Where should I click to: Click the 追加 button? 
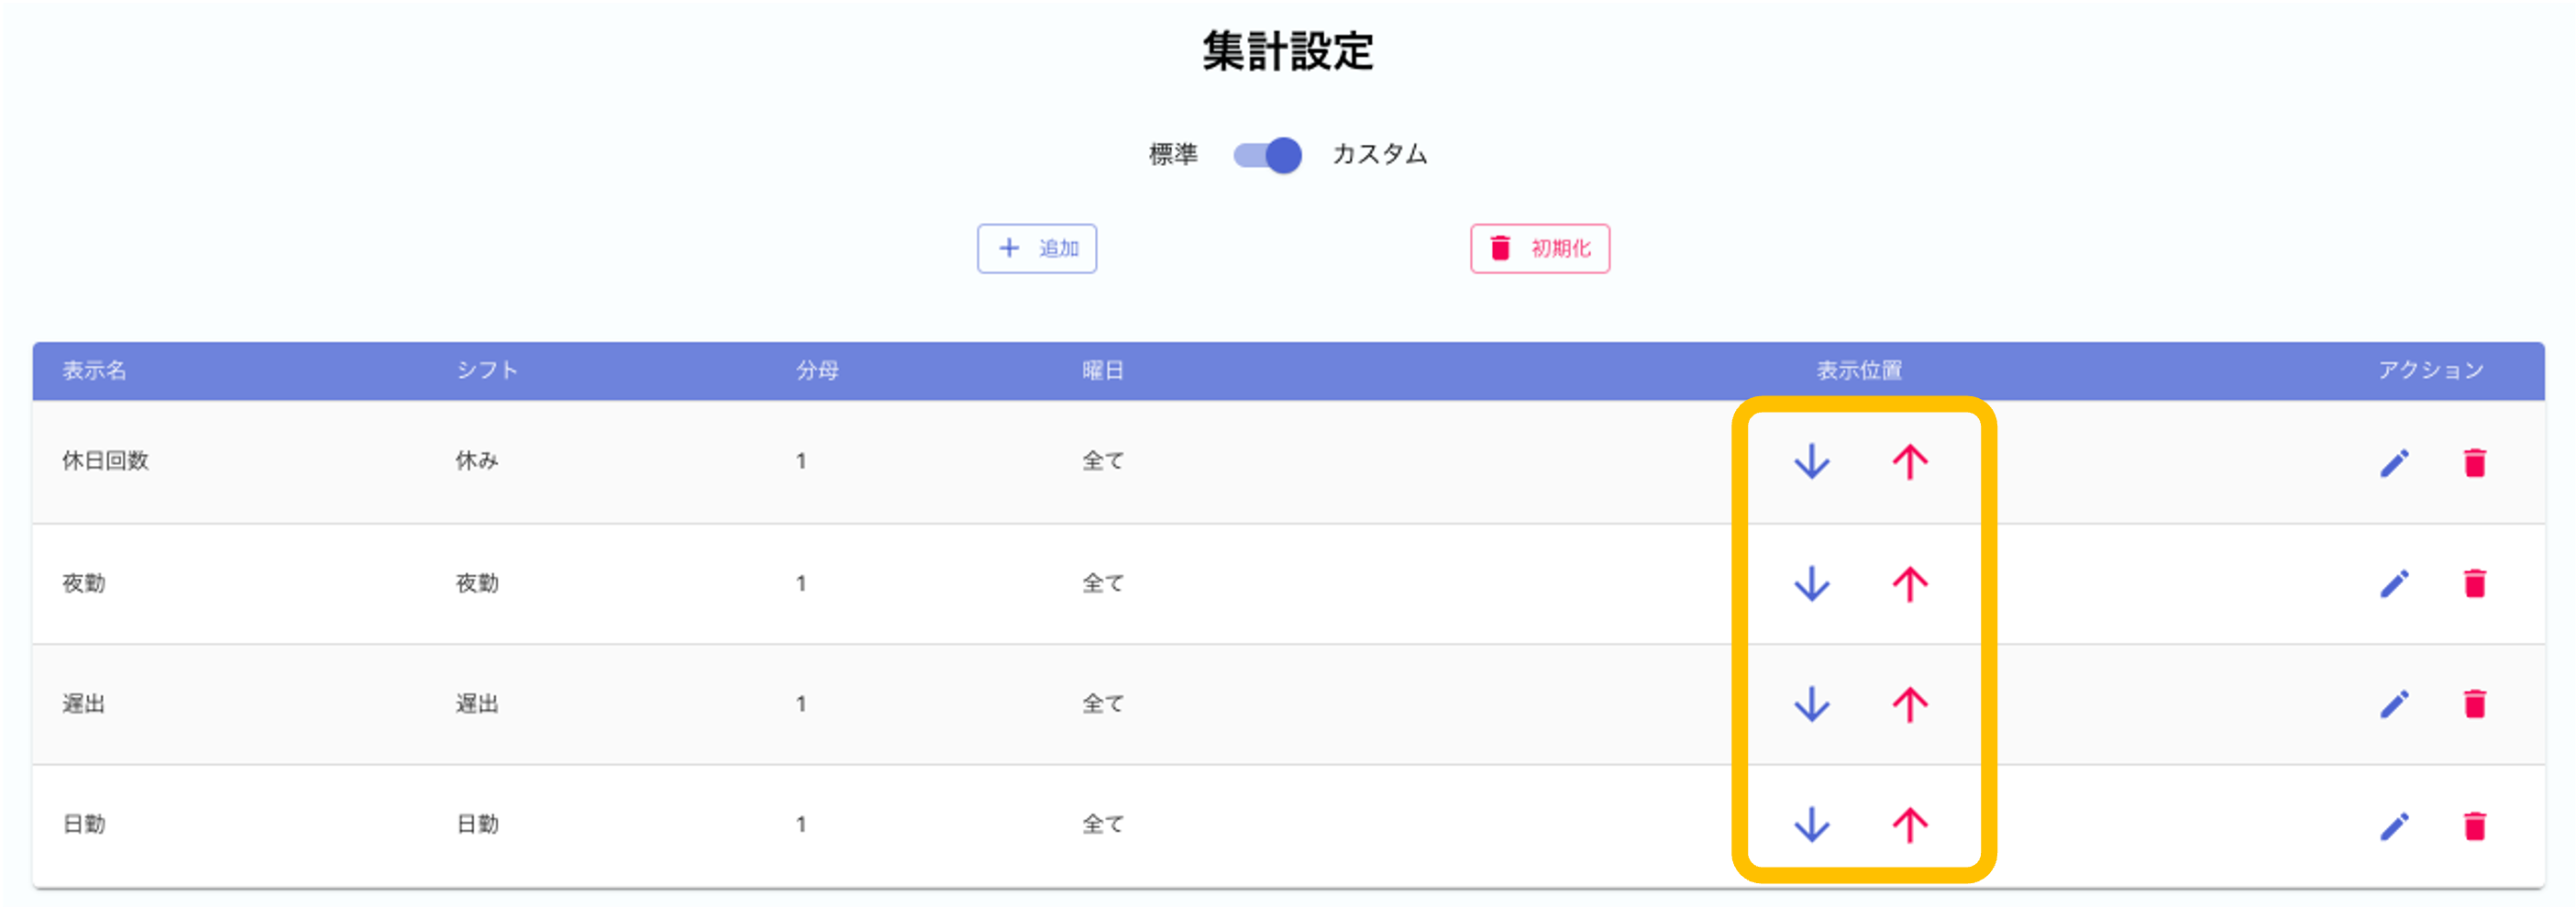tap(1036, 248)
